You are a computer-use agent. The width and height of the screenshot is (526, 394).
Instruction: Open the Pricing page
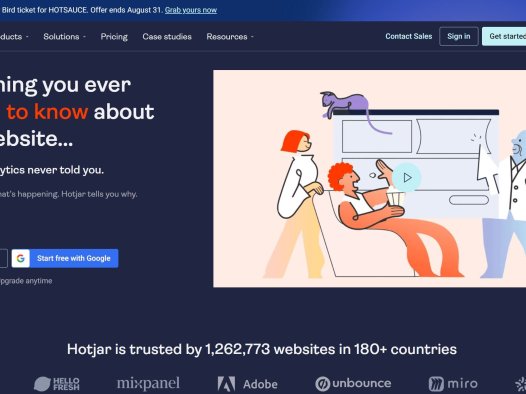(x=114, y=37)
